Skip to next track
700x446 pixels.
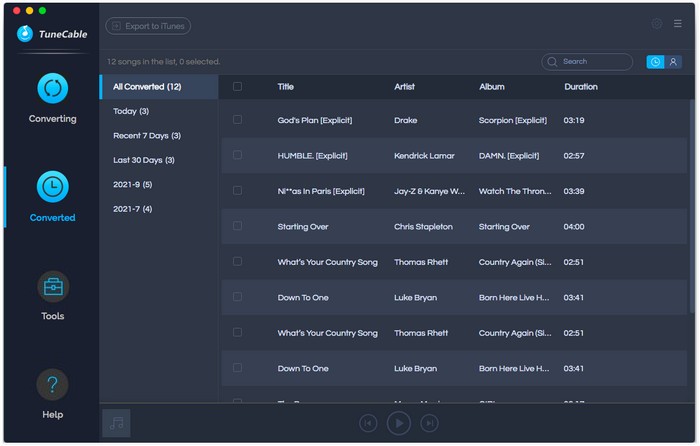[429, 423]
